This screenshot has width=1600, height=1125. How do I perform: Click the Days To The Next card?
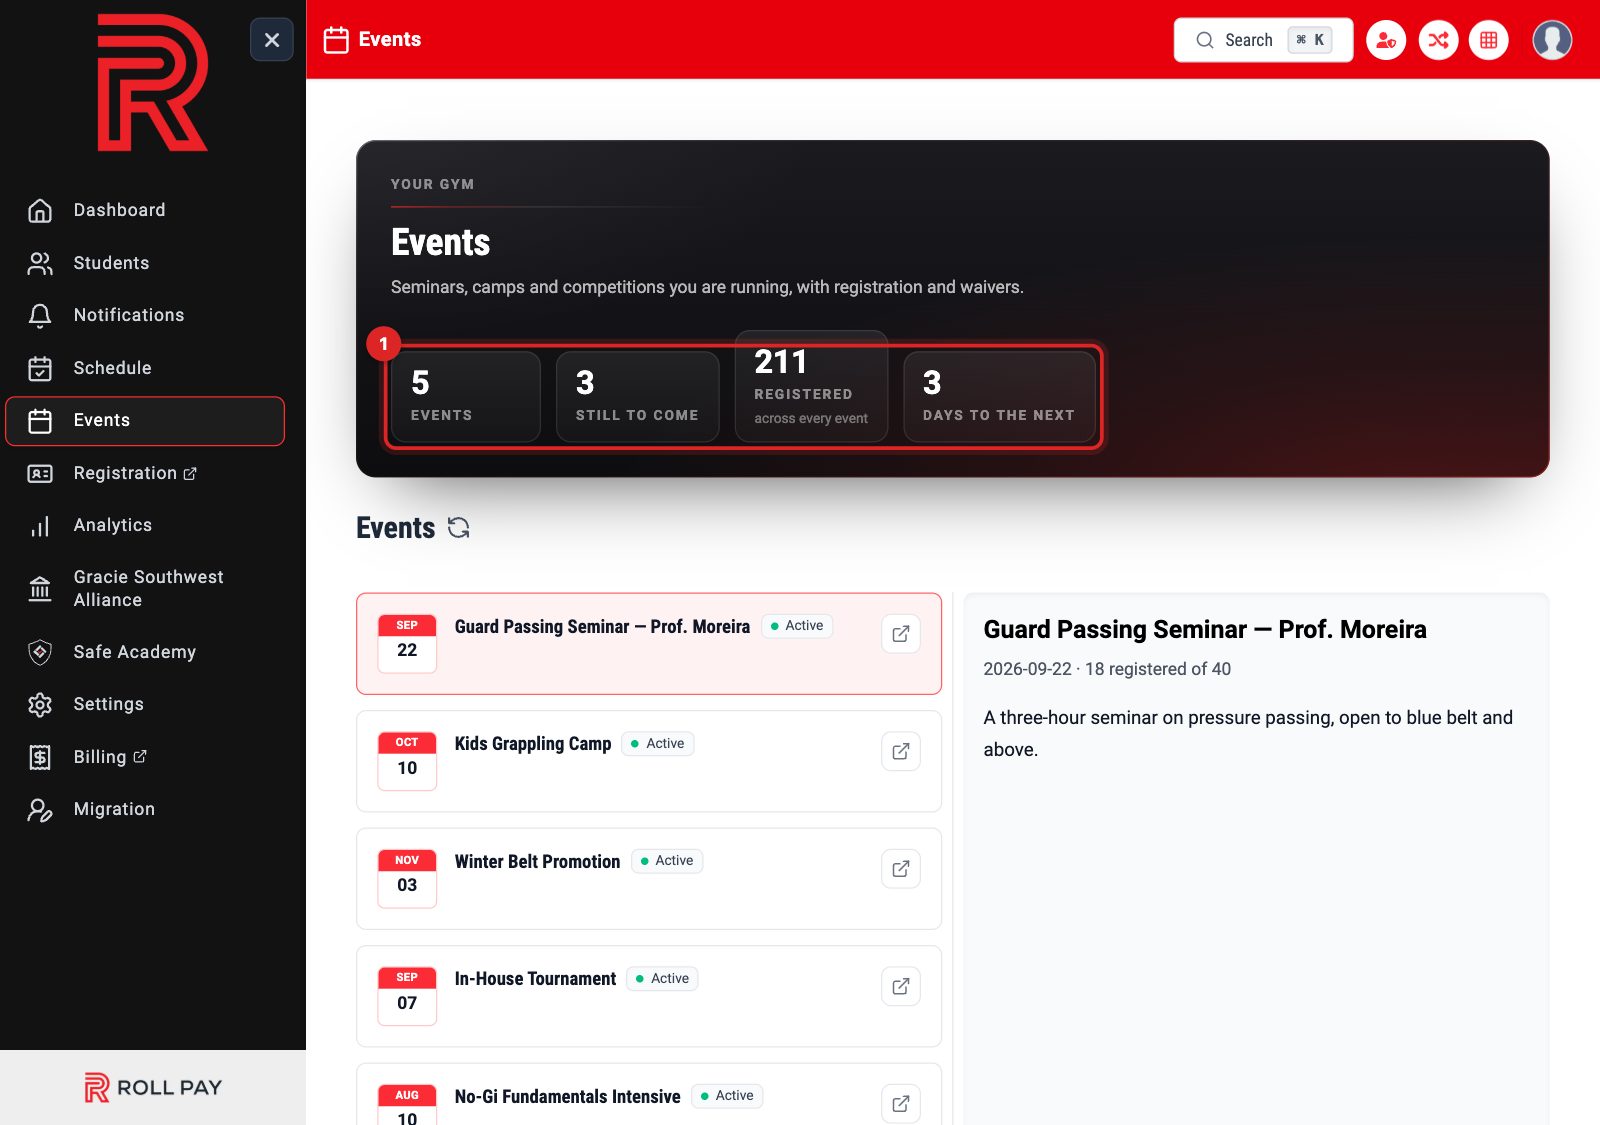pos(1000,396)
